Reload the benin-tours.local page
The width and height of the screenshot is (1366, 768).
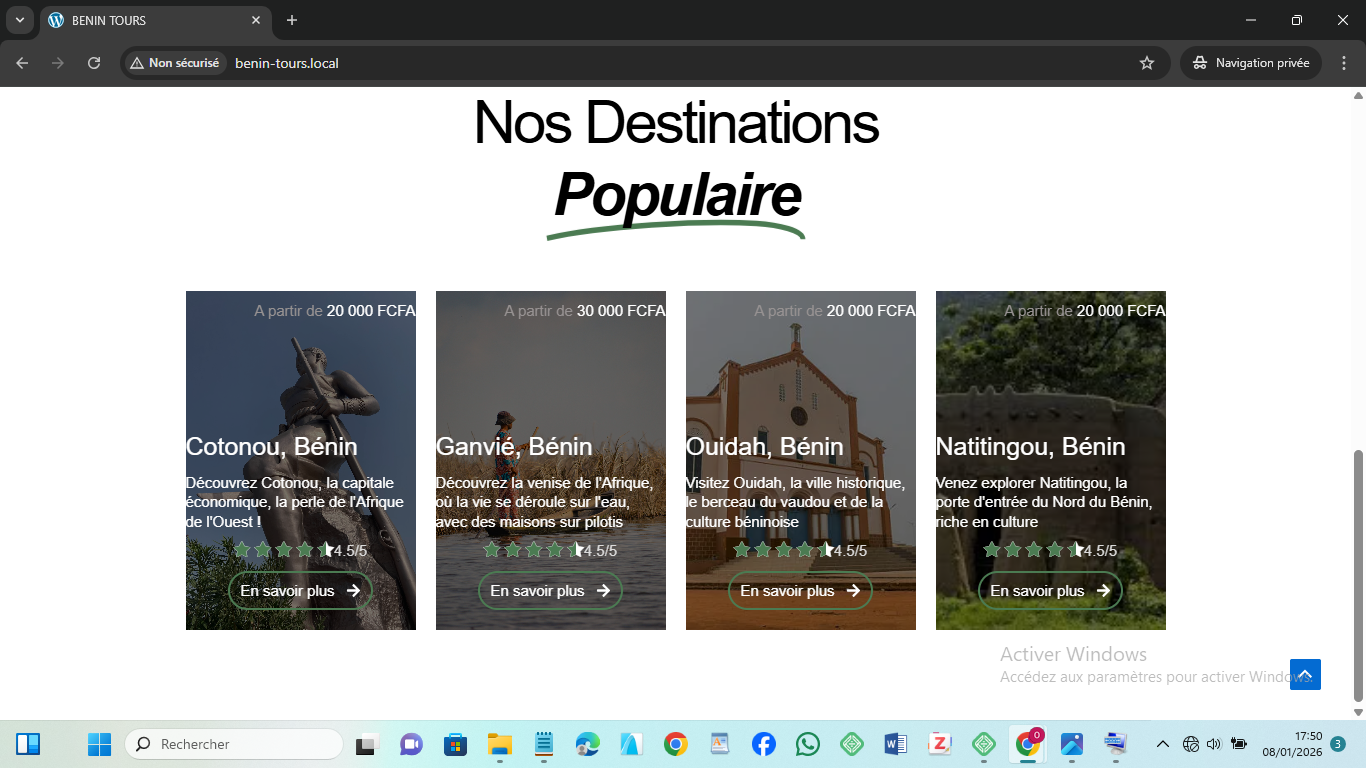click(x=94, y=63)
